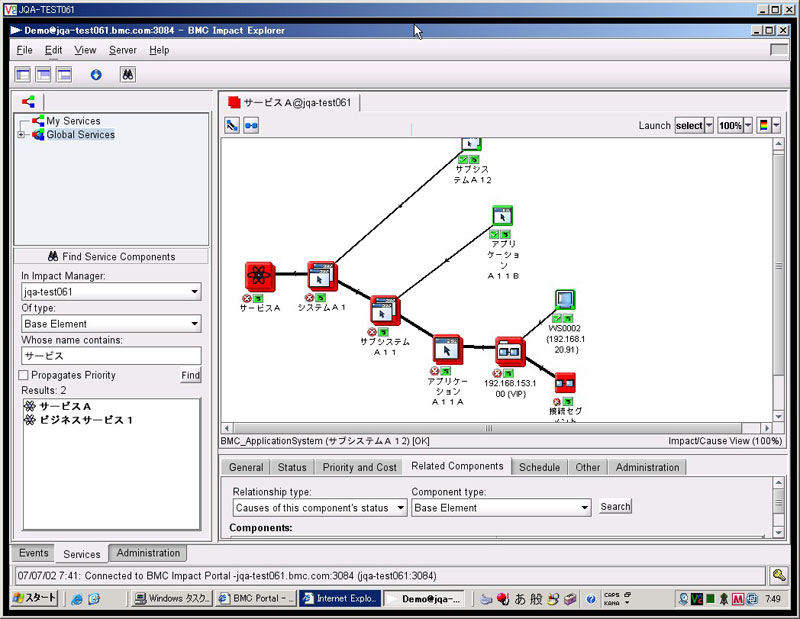
Task: Select the サービスA search result
Action: (x=65, y=407)
